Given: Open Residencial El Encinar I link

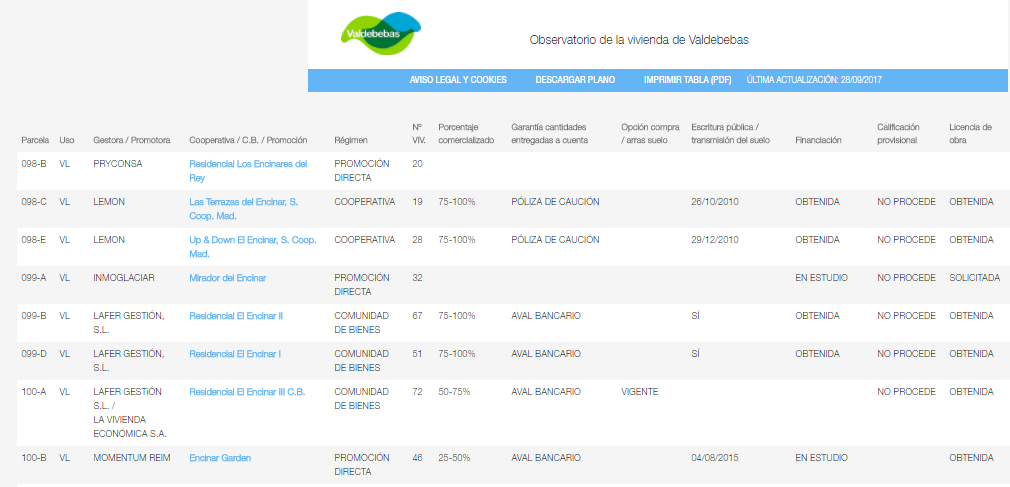Looking at the screenshot, I should click(x=235, y=354).
